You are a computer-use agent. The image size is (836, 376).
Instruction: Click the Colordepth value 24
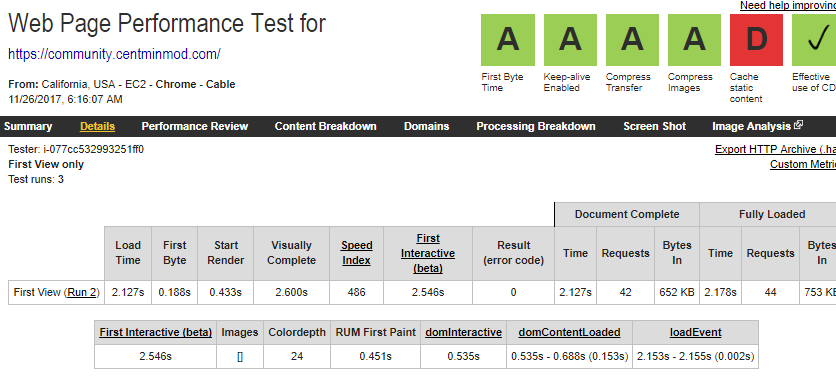(297, 356)
